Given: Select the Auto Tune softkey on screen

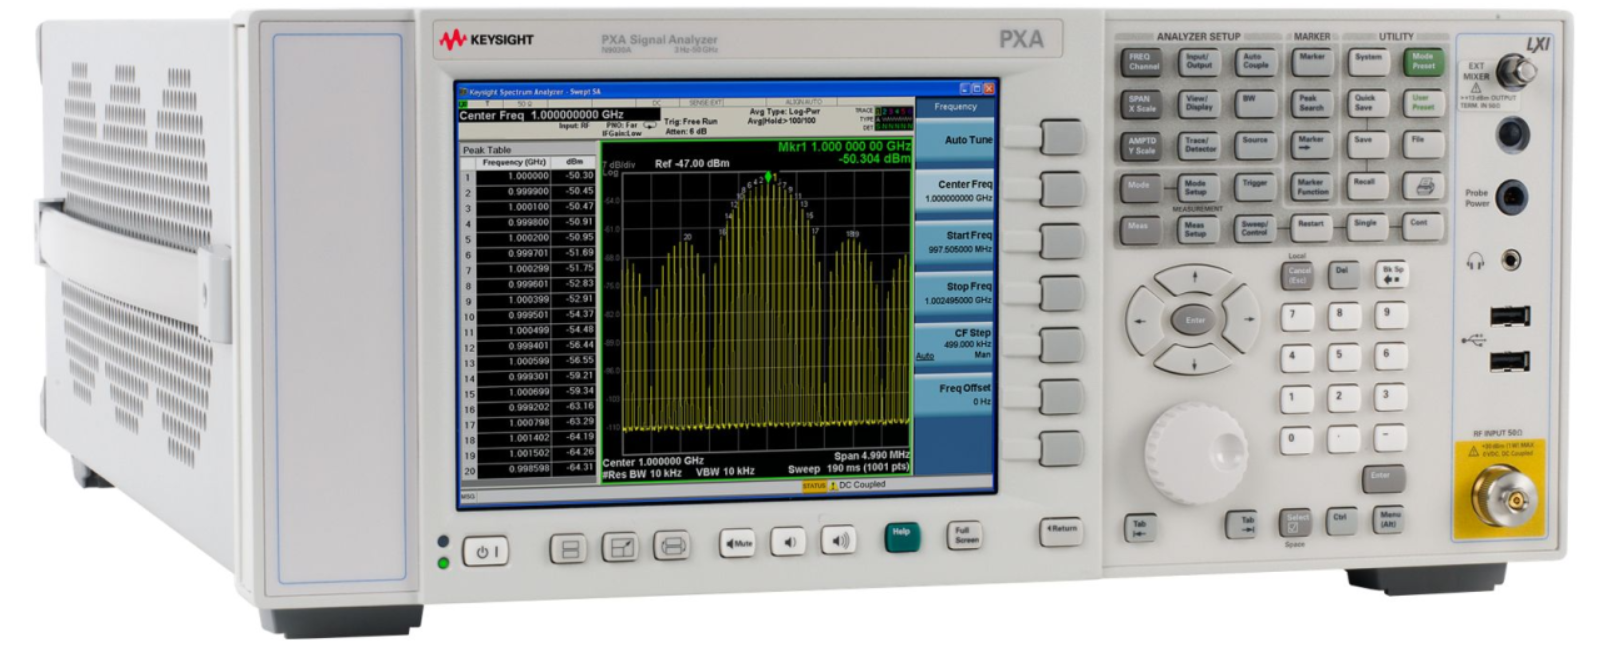Looking at the screenshot, I should point(955,140).
